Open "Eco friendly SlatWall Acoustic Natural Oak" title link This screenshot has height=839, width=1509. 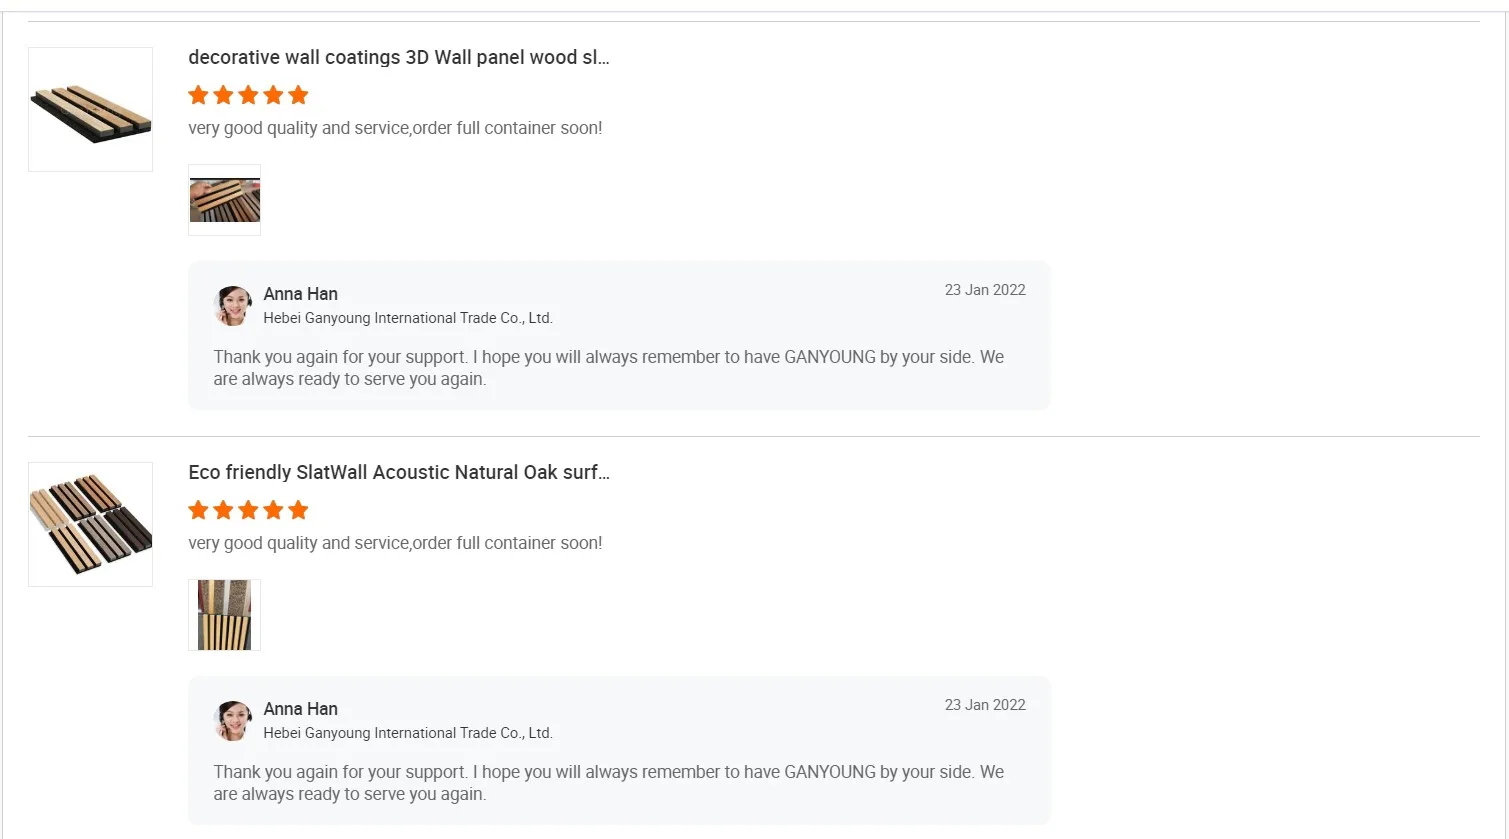point(398,472)
